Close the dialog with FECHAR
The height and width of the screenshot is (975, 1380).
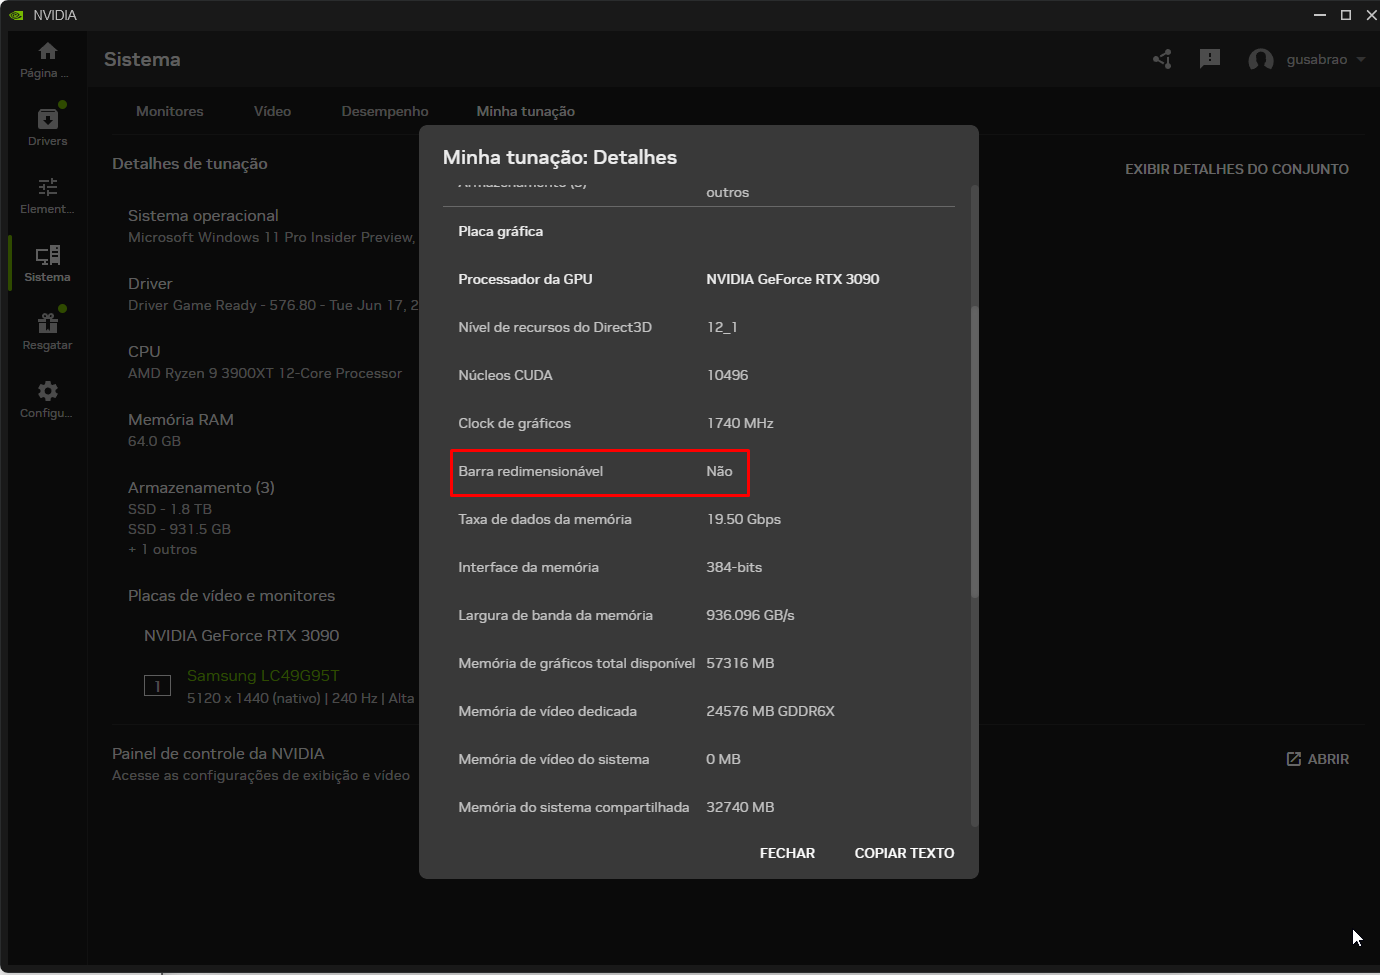point(787,852)
